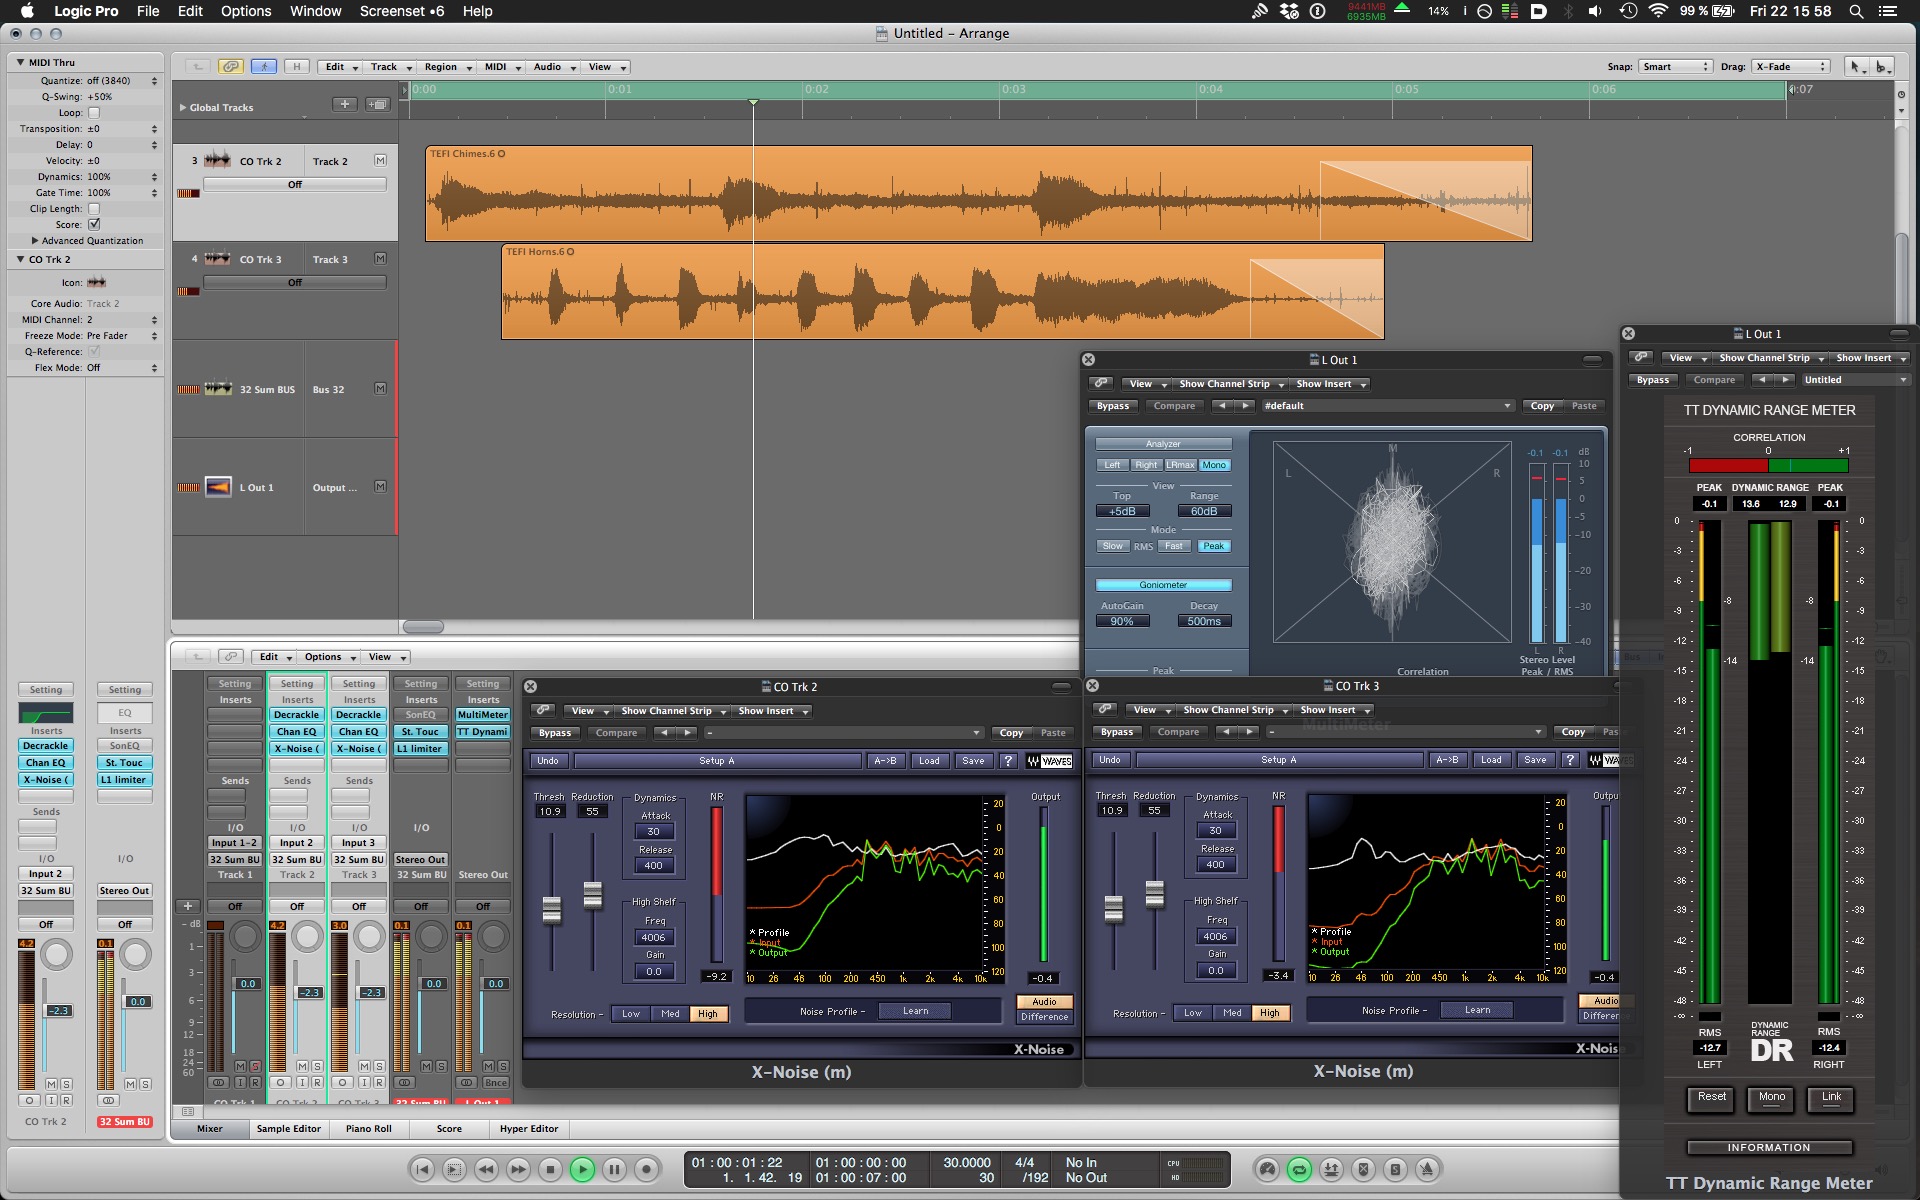Open the Drag dropdown set to X-Fade

1790,67
